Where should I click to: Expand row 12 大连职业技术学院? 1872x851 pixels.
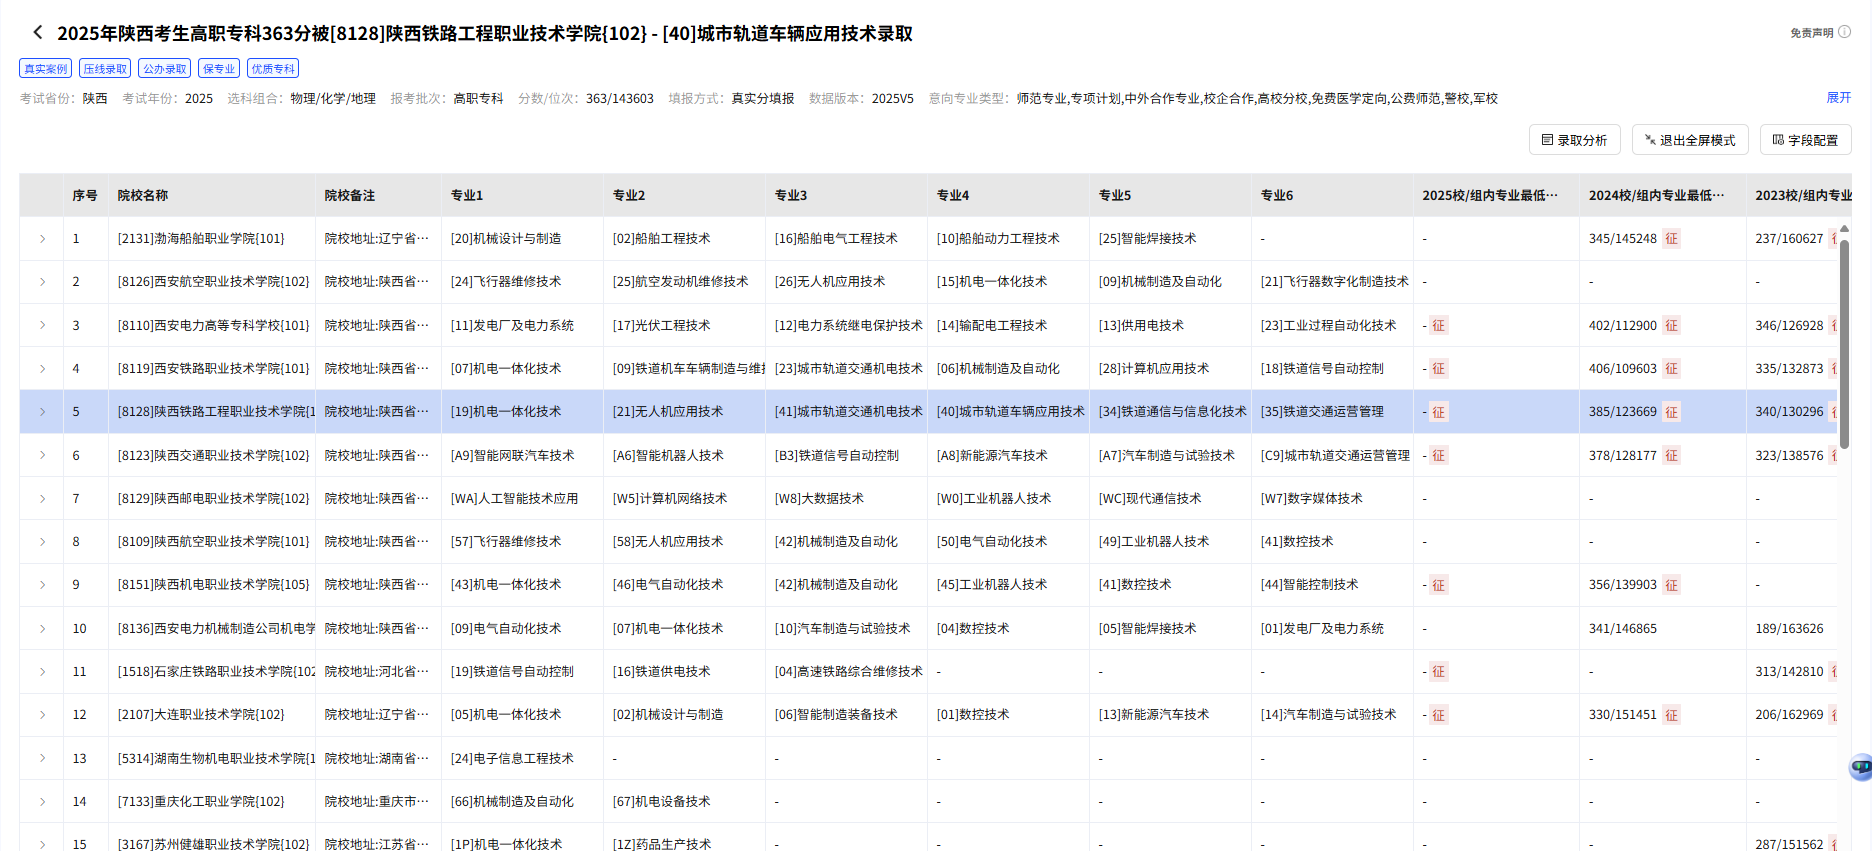(42, 715)
